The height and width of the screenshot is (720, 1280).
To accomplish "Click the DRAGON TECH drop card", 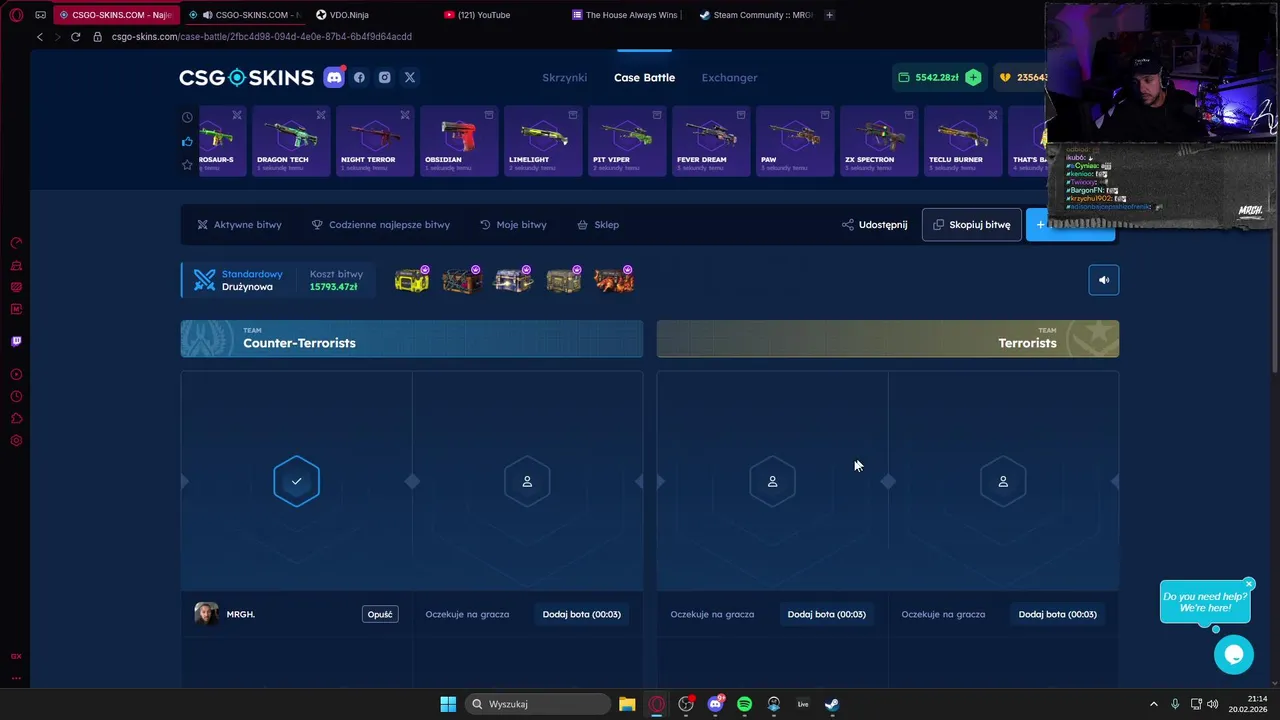I will click(x=290, y=141).
